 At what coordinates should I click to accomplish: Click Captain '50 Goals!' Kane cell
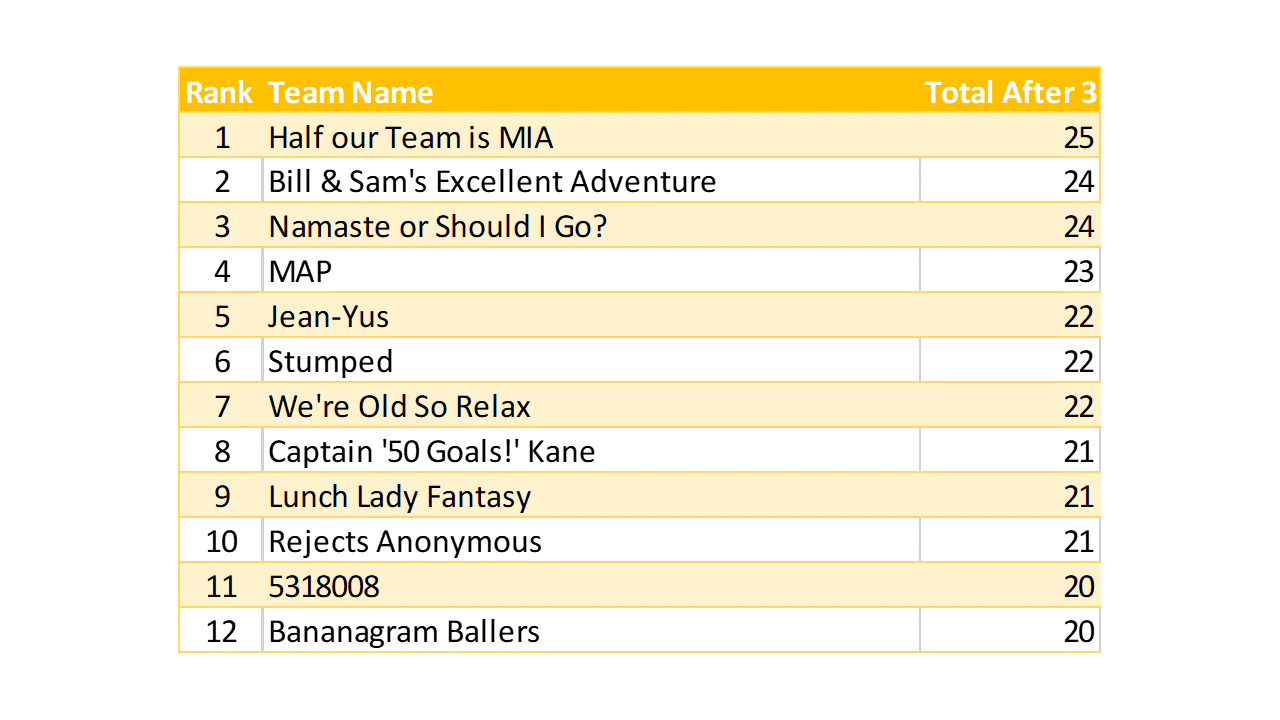coord(432,452)
